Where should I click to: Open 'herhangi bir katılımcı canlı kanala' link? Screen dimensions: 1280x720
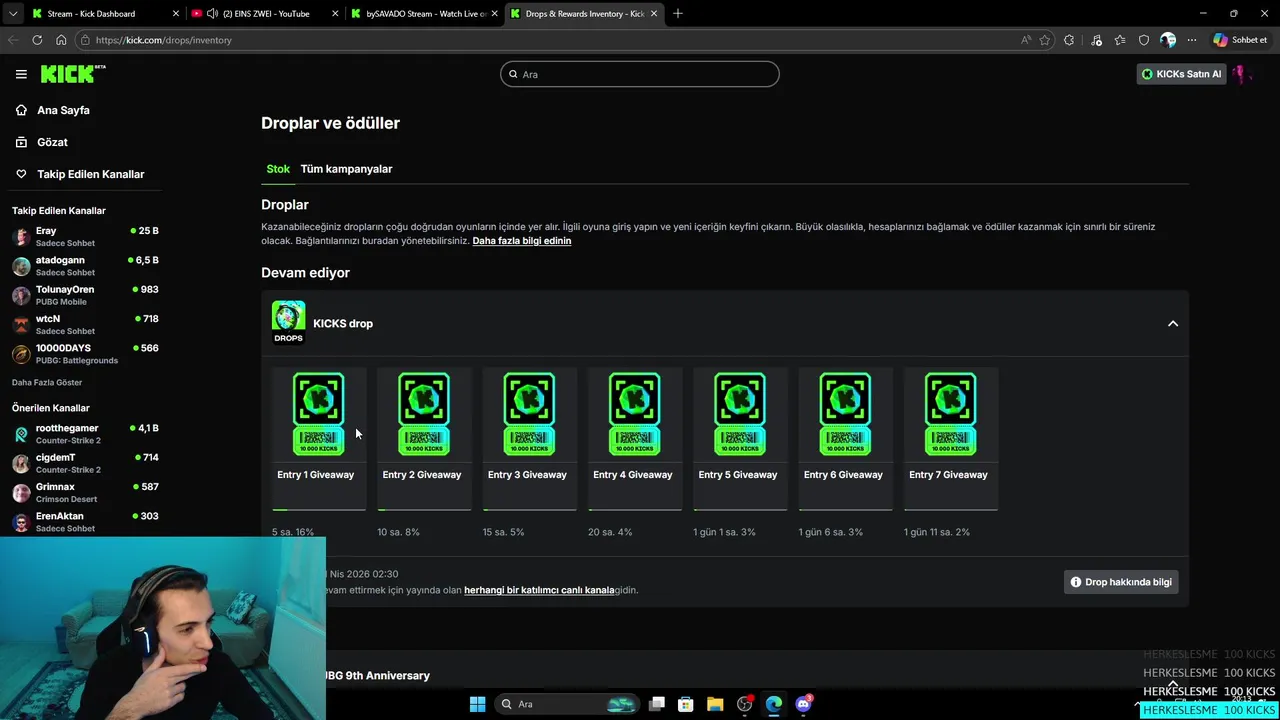click(539, 590)
